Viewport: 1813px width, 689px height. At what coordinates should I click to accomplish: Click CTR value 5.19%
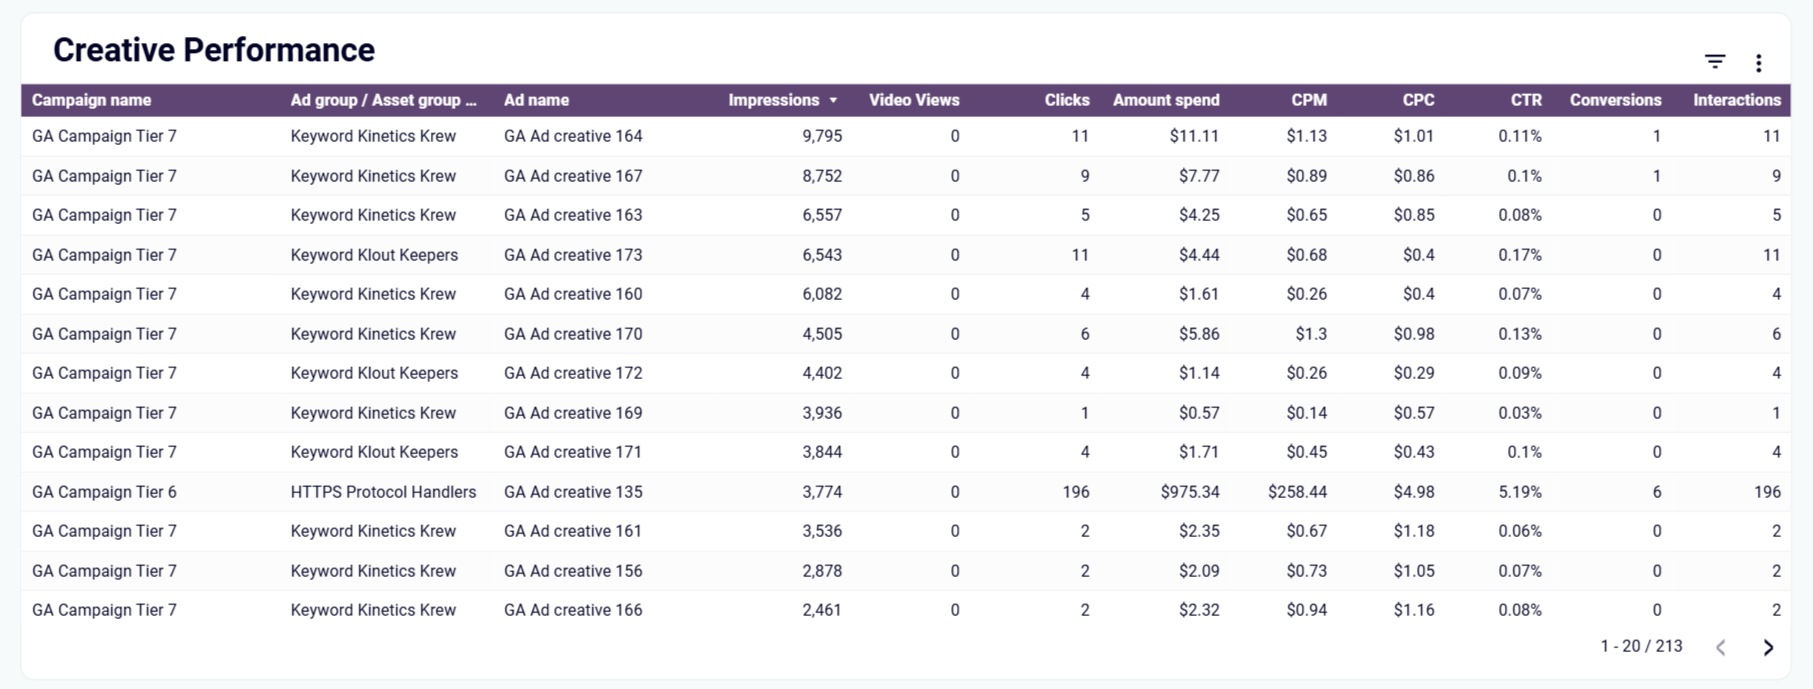[1520, 492]
